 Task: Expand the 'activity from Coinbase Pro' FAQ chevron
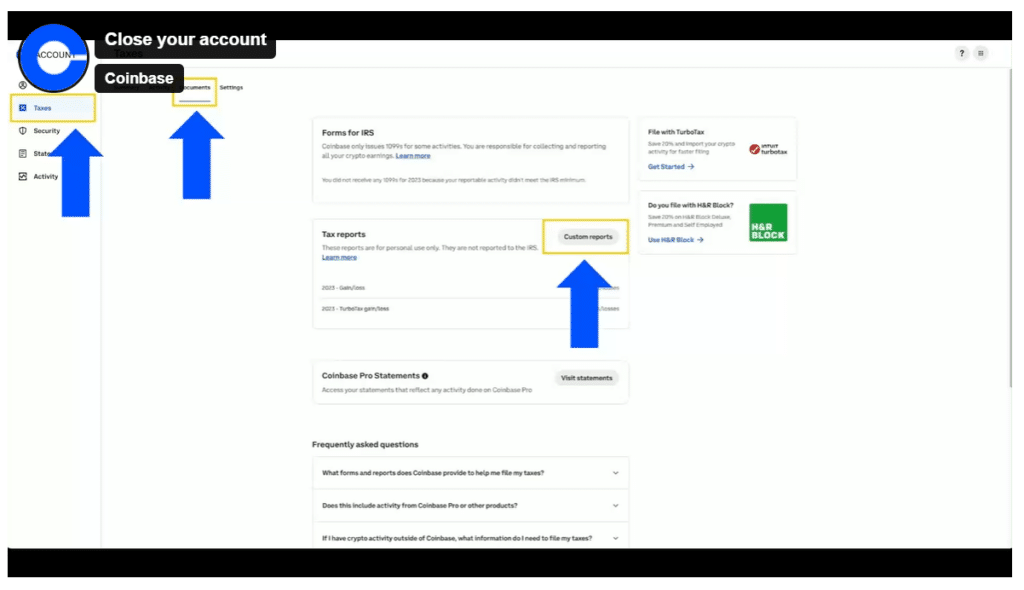(x=615, y=506)
